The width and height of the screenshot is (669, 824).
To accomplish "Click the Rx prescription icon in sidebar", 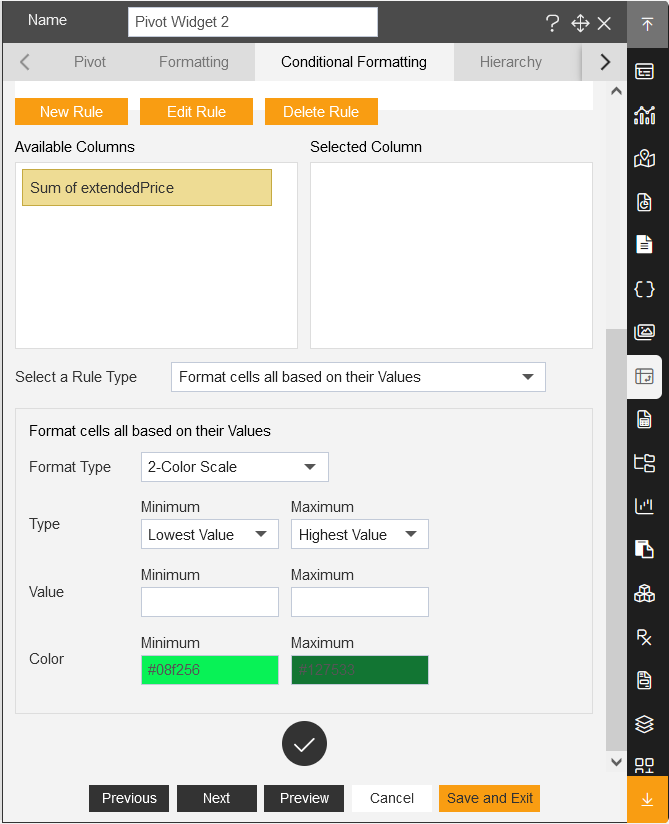I will pos(644,637).
